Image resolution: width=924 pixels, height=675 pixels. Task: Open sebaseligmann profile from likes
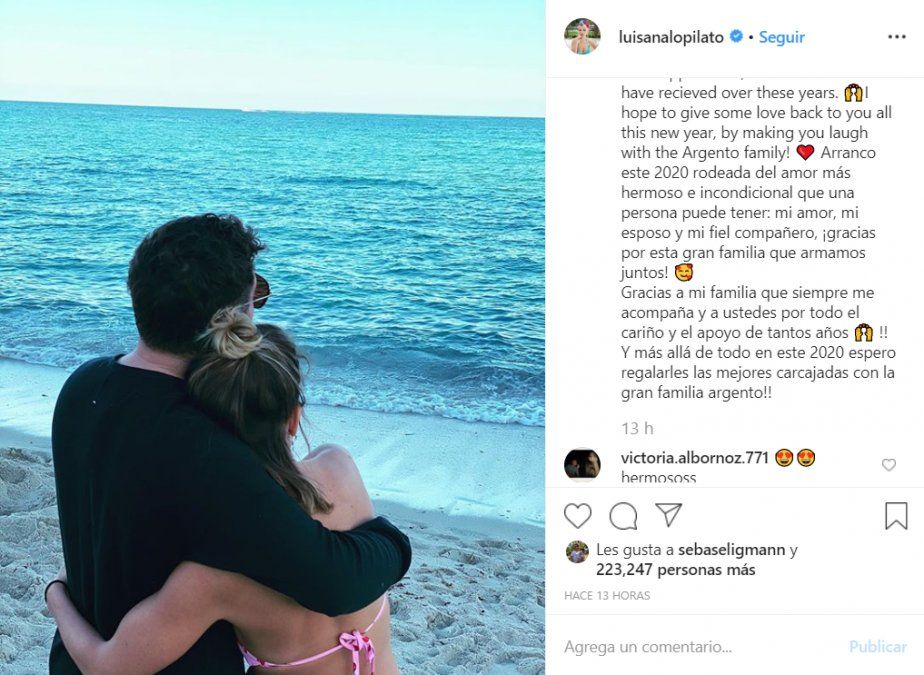732,550
